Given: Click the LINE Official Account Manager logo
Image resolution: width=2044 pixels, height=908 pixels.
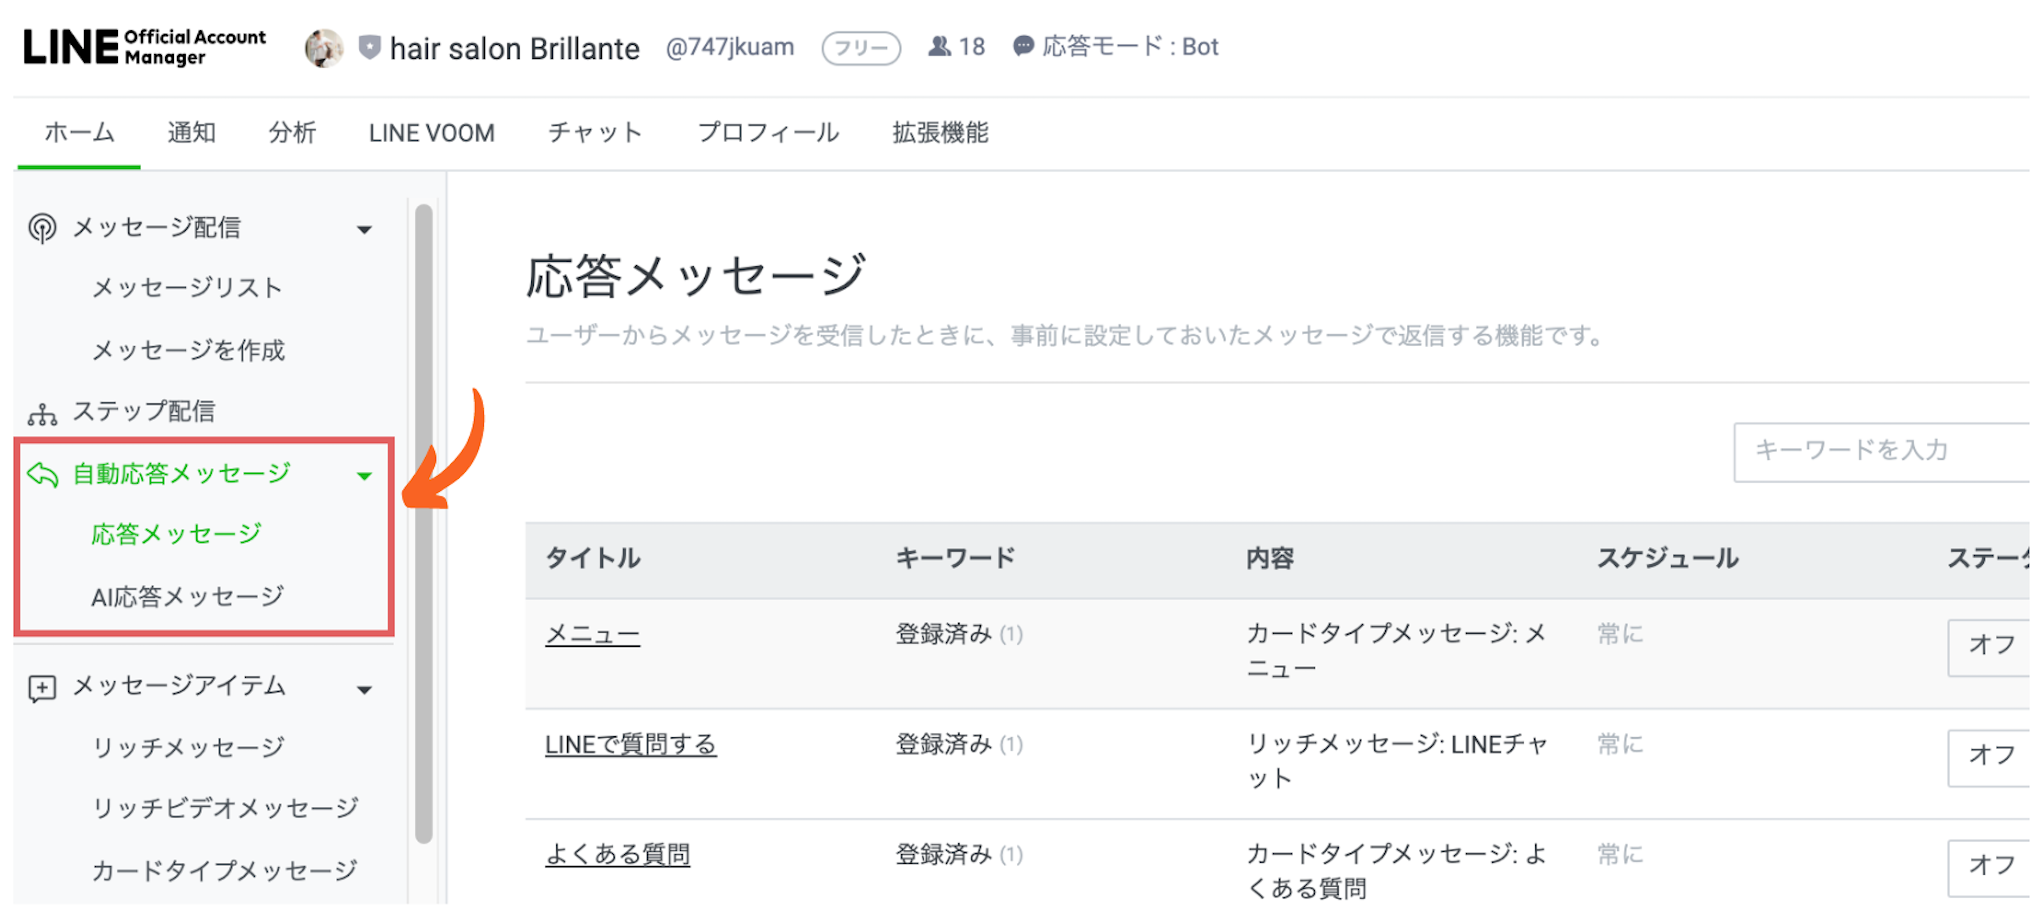Looking at the screenshot, I should 145,47.
